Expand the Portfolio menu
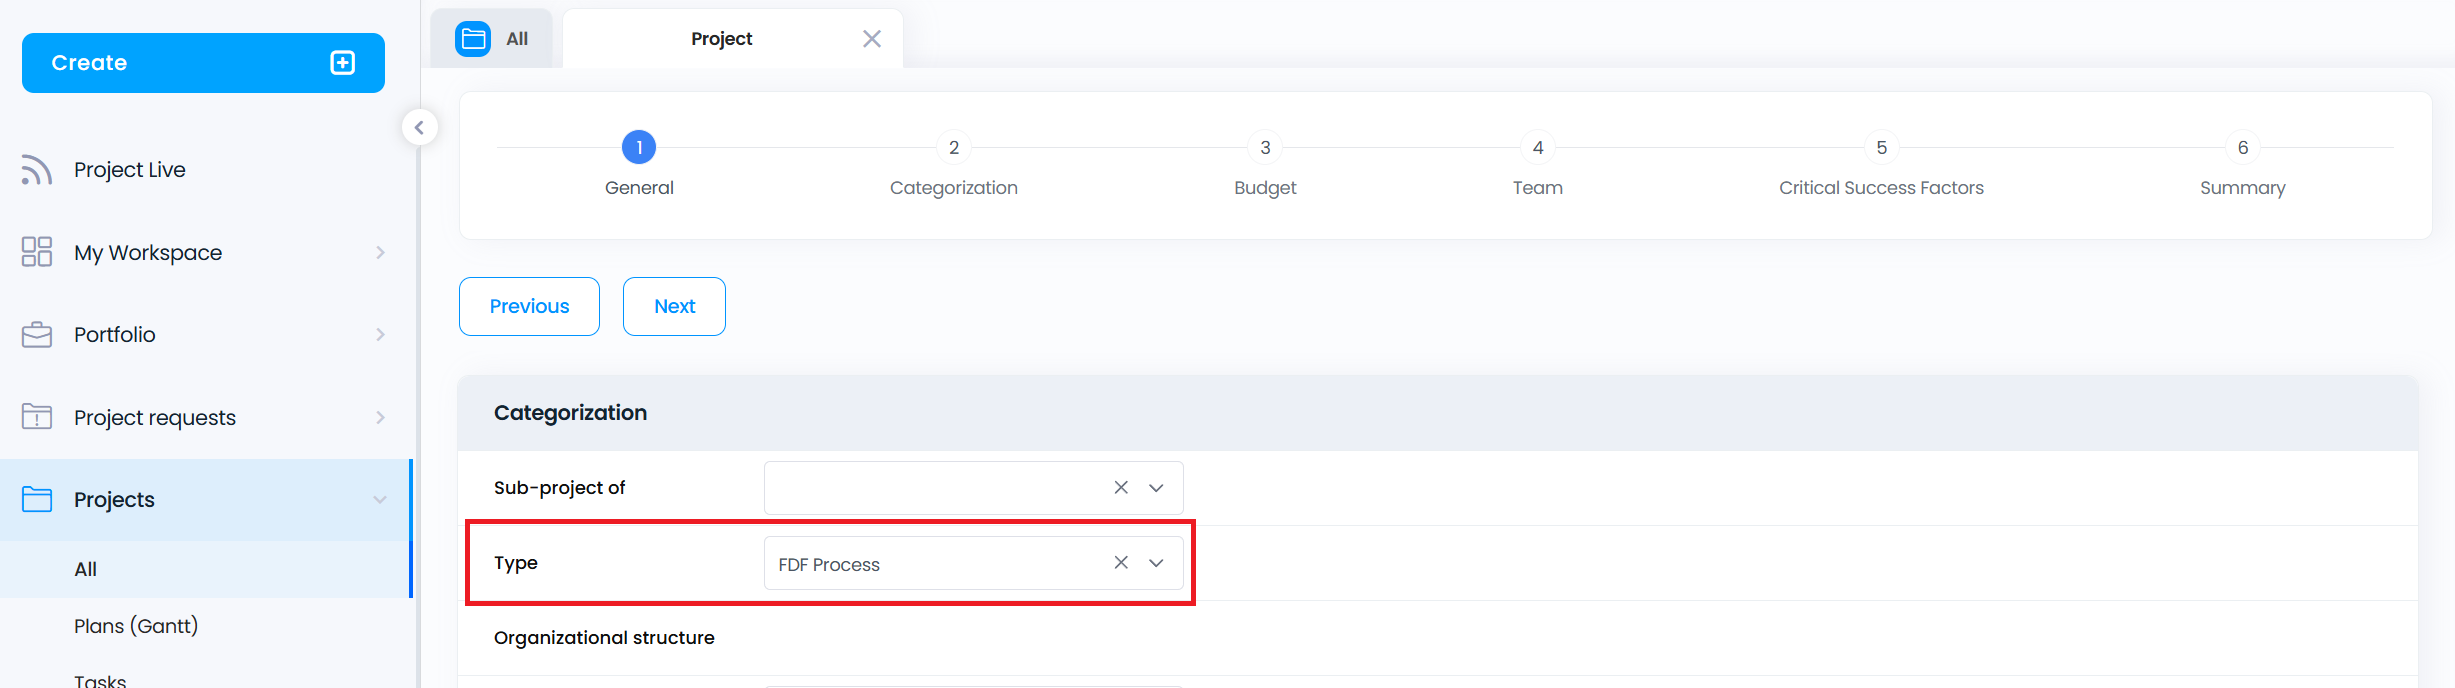This screenshot has height=688, width=2455. coord(380,335)
